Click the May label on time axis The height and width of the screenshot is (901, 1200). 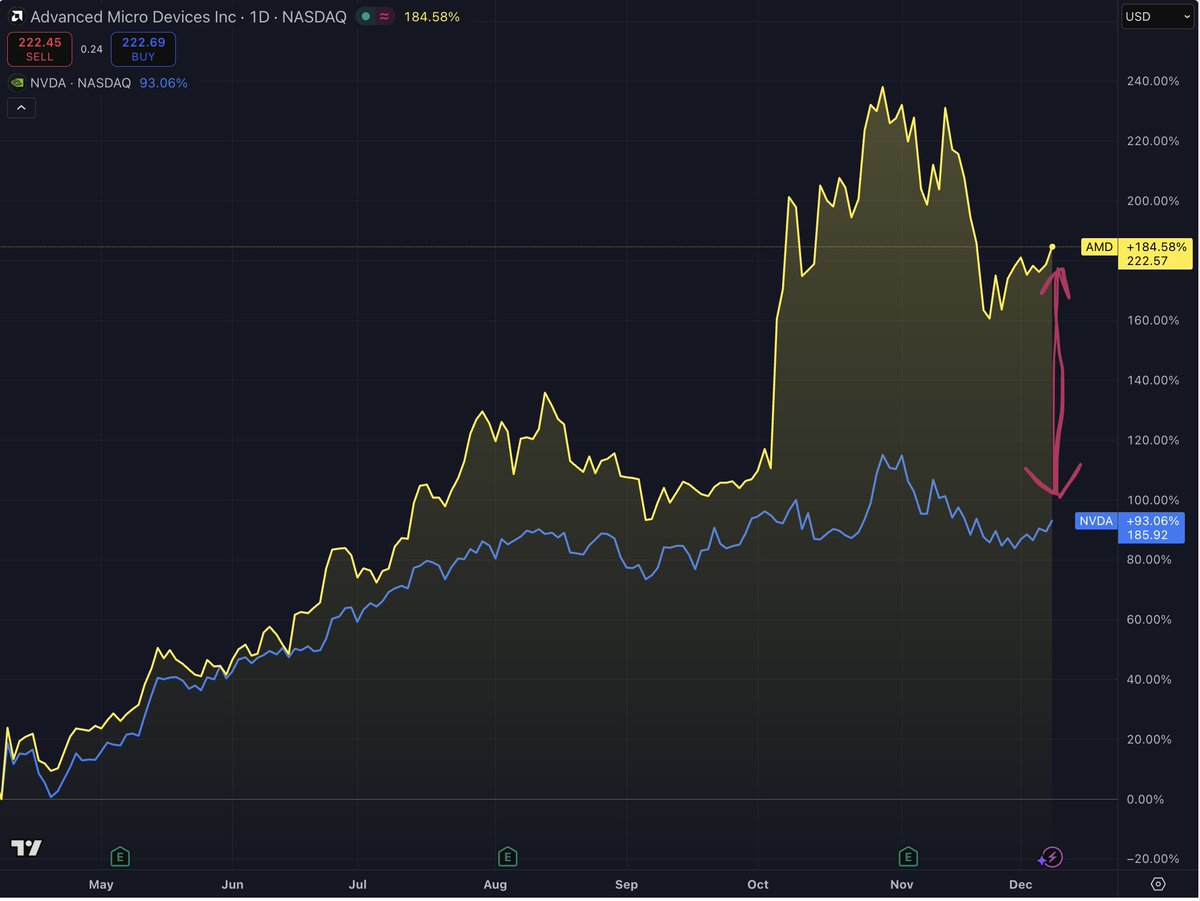[x=101, y=885]
